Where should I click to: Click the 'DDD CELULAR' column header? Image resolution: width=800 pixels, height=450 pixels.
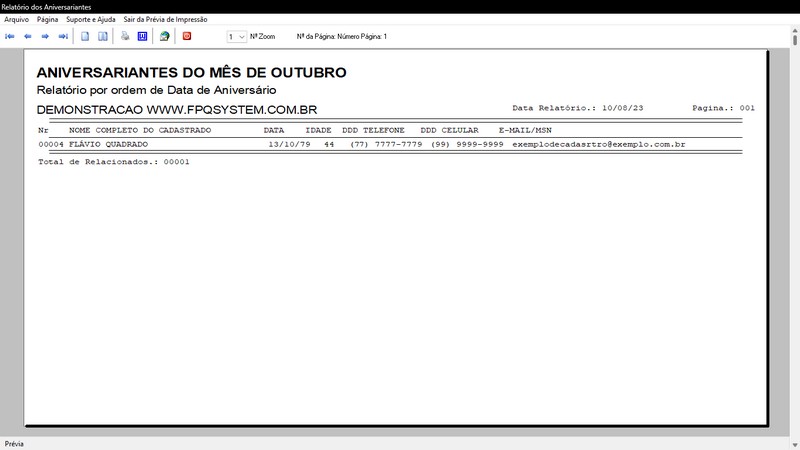pos(449,131)
